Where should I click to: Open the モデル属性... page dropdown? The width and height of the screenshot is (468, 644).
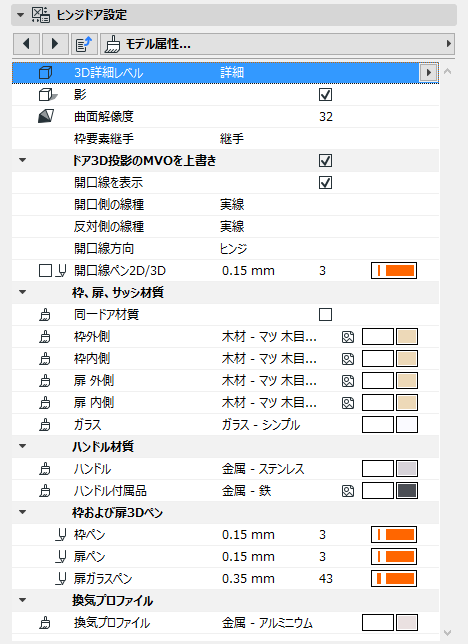tap(277, 44)
